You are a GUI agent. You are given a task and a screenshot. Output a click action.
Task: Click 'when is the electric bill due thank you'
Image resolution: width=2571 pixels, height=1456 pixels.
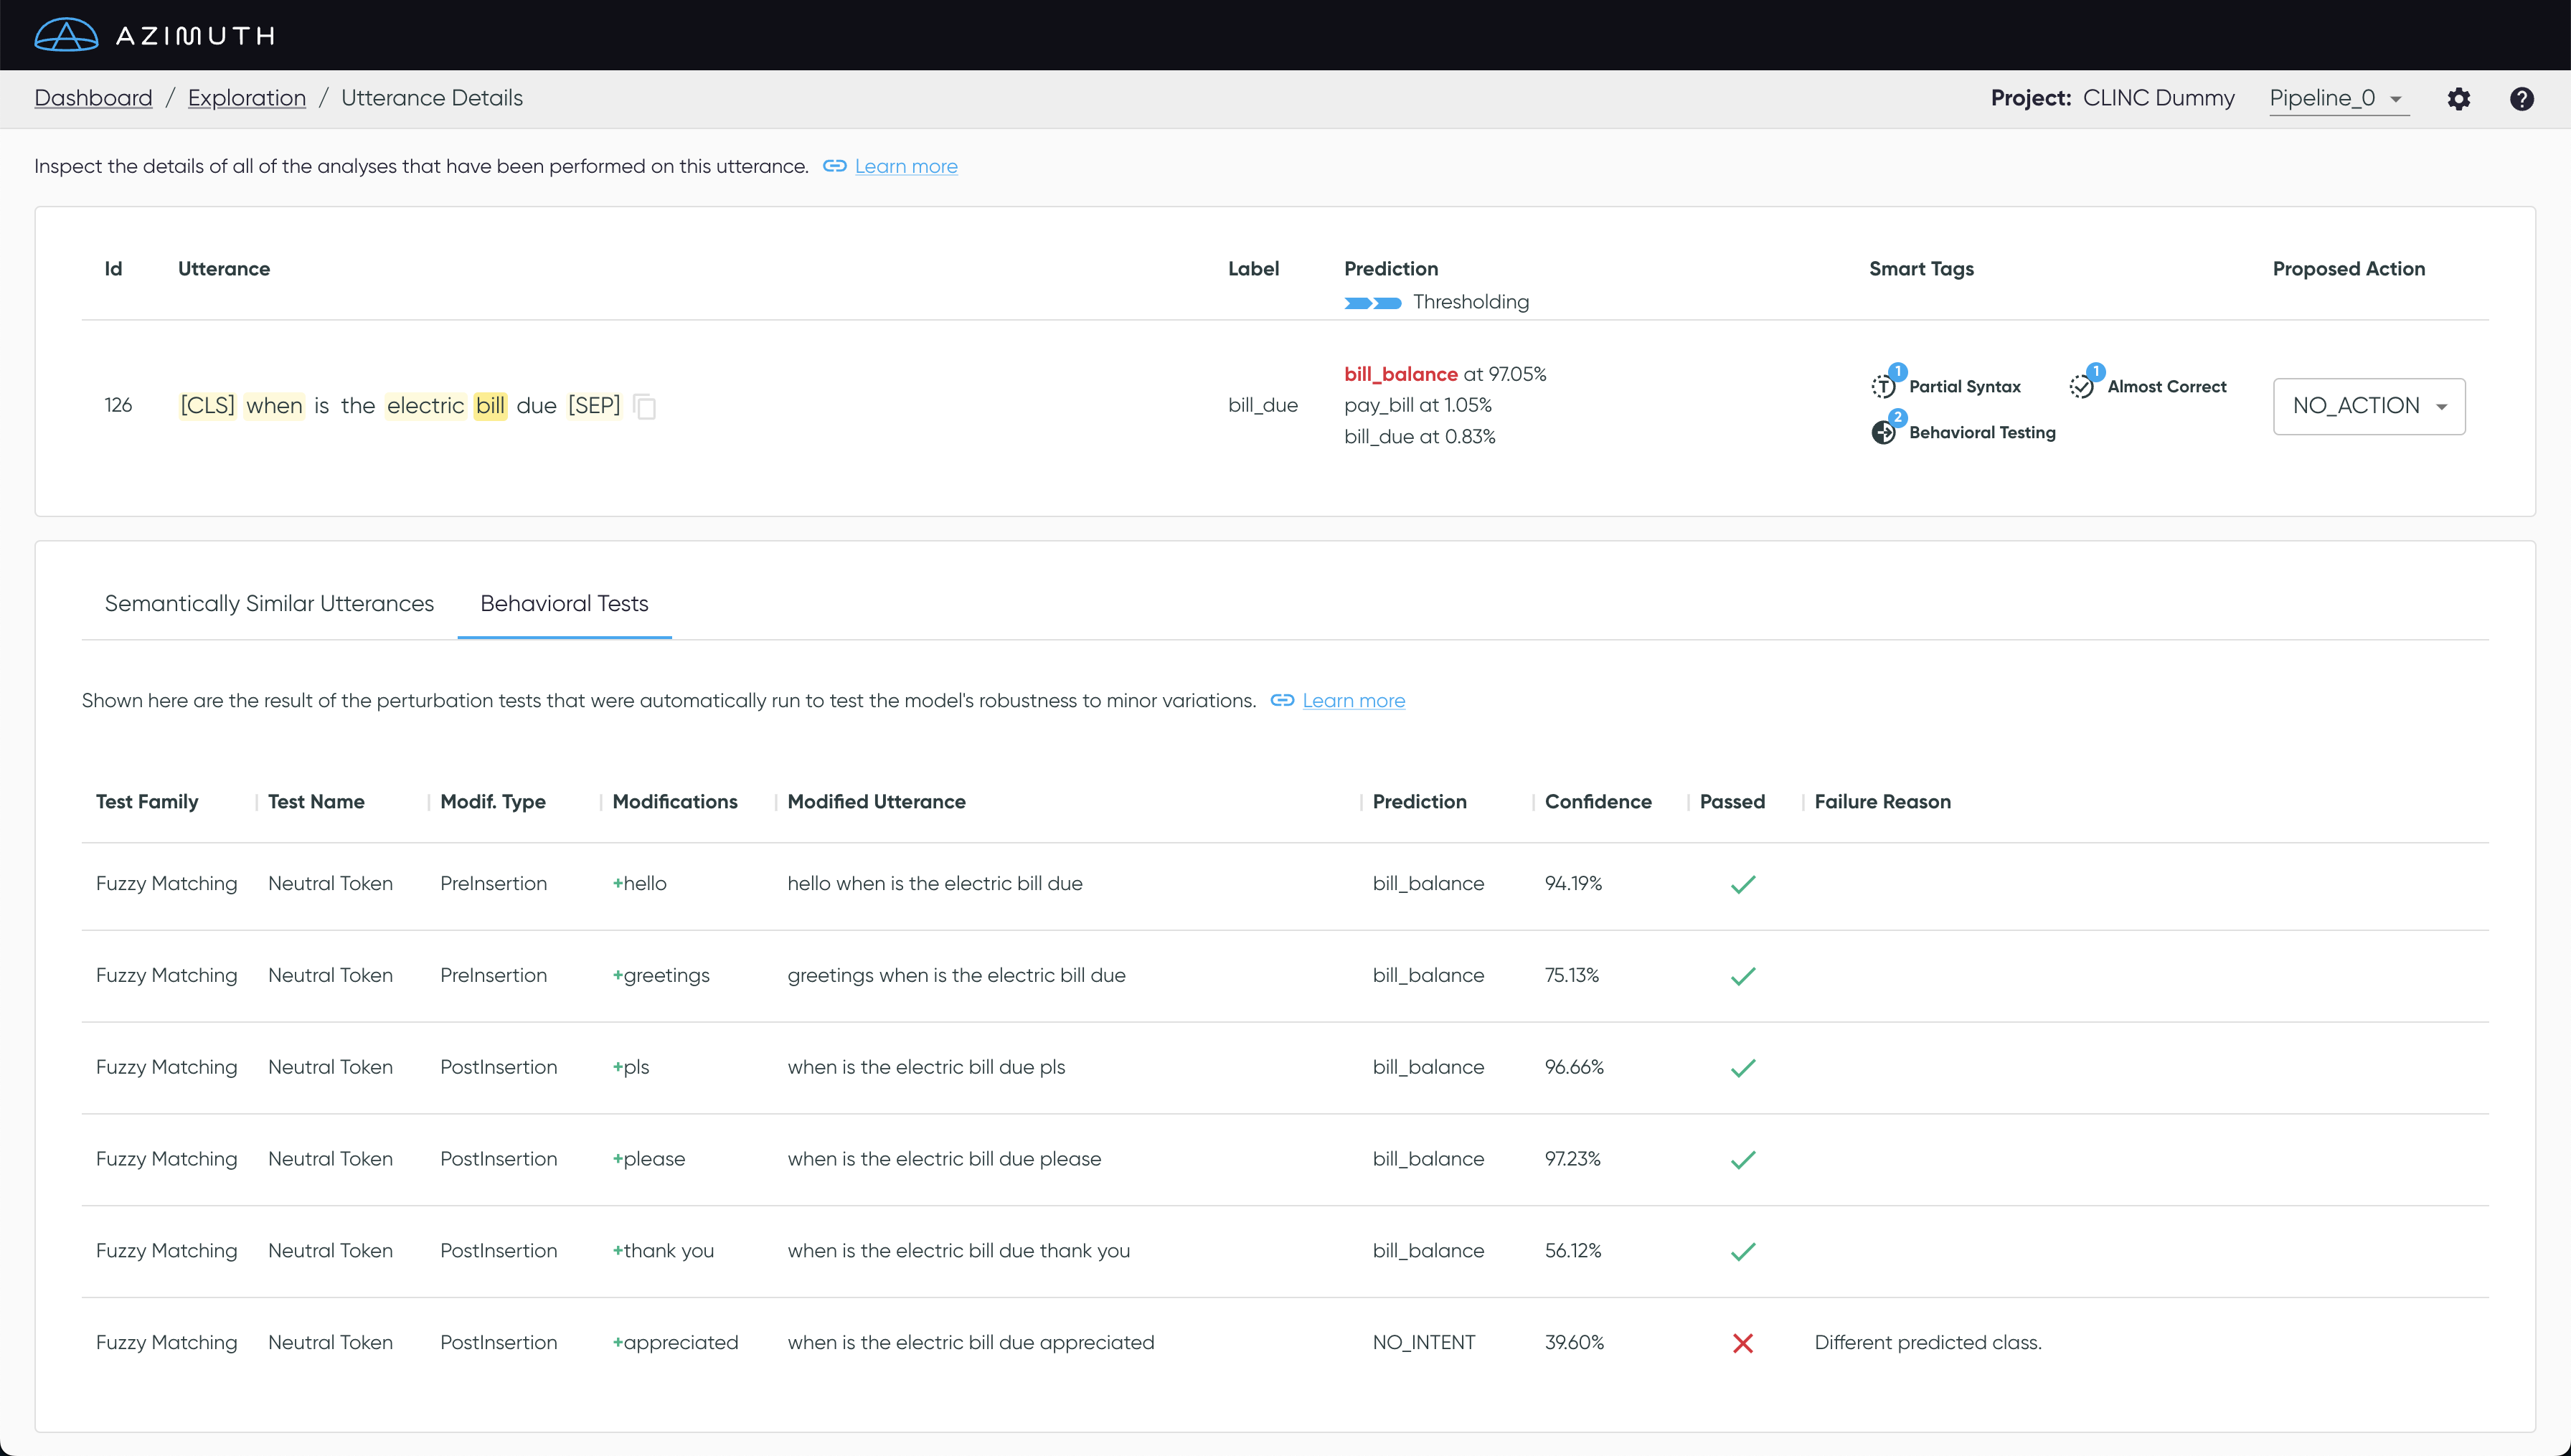coord(958,1250)
